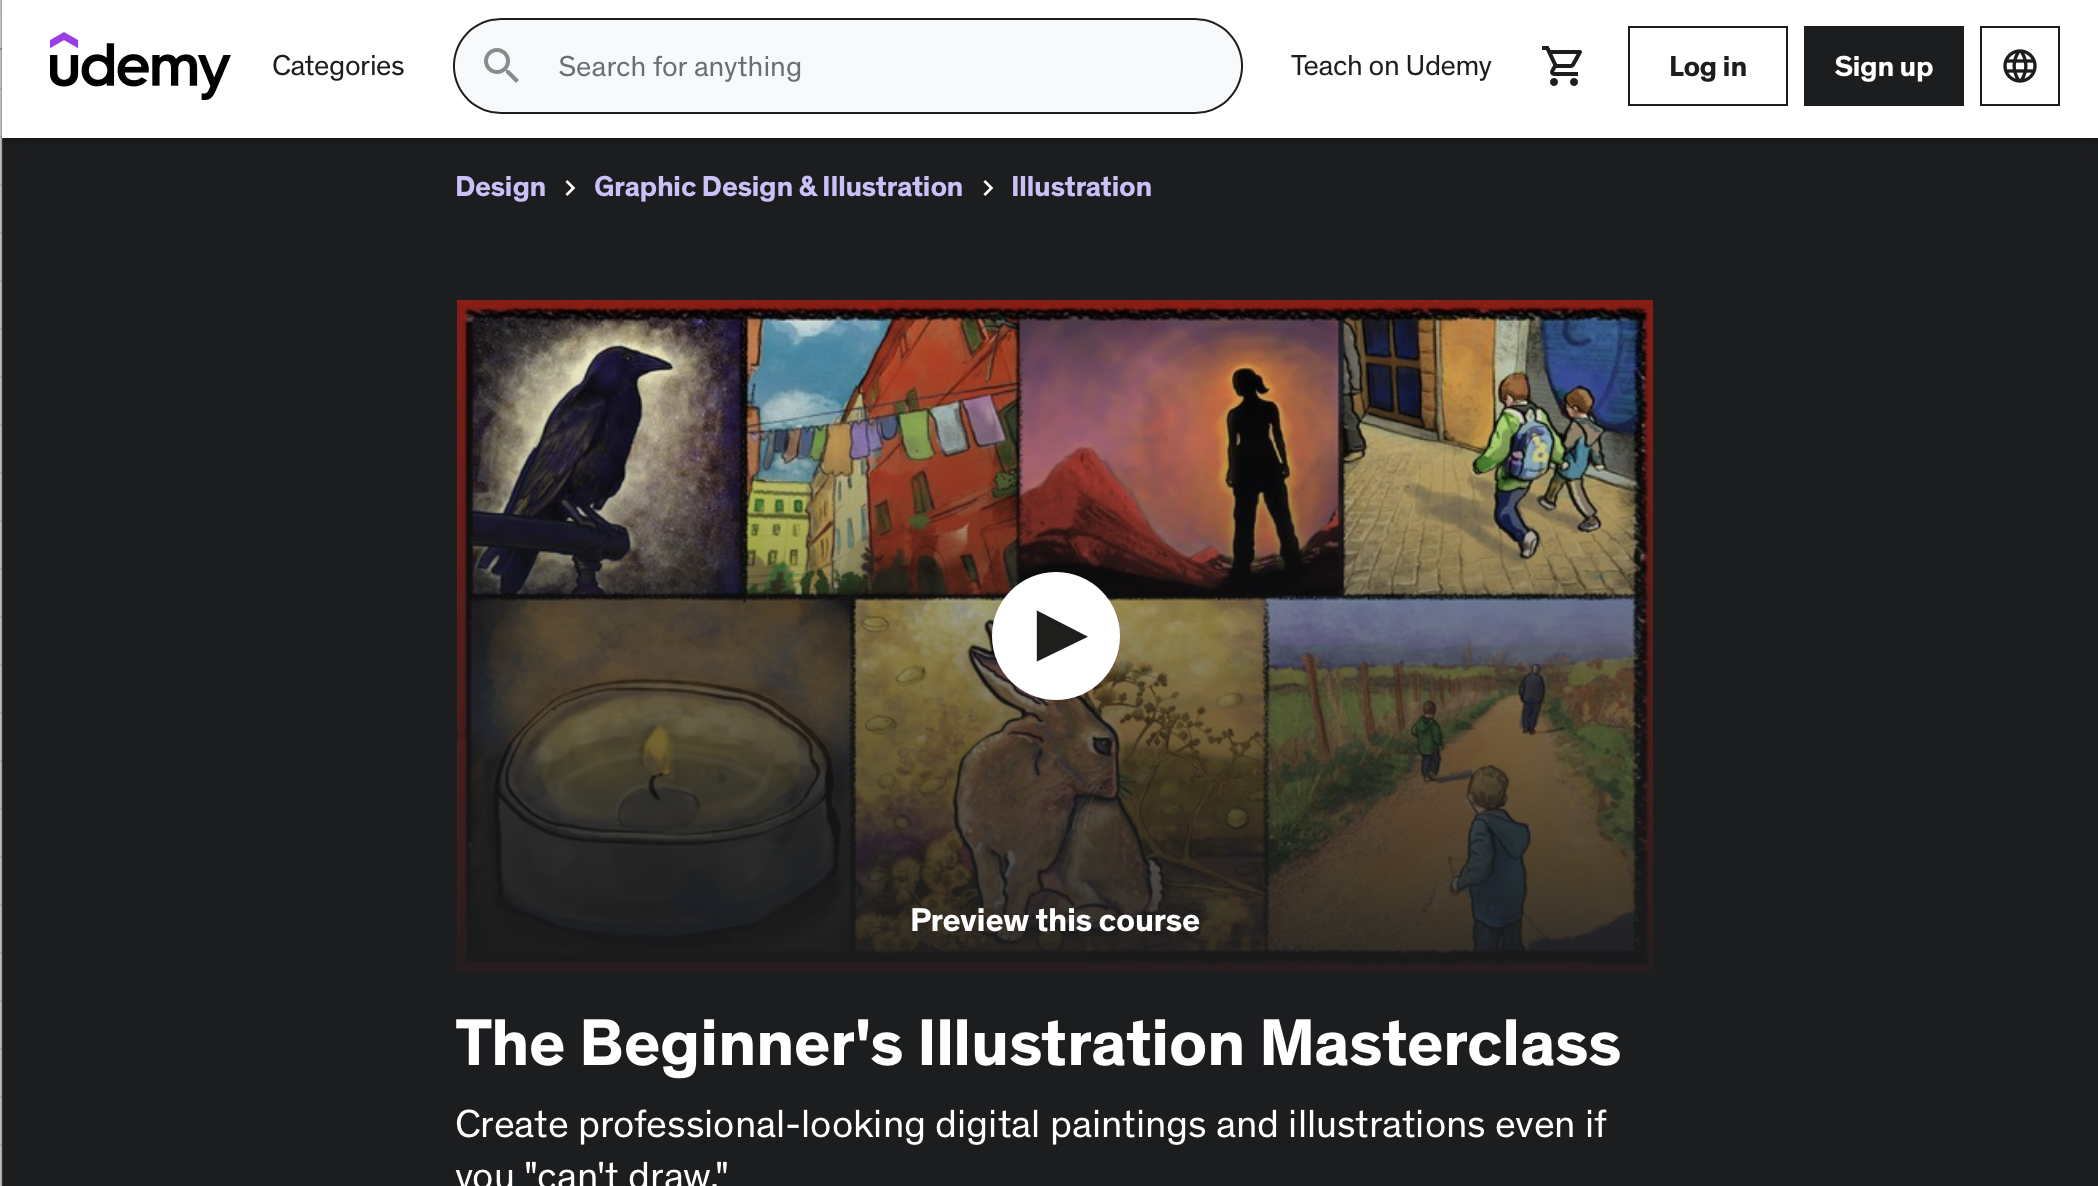The width and height of the screenshot is (2098, 1186).
Task: Click the shopping cart icon
Action: click(1561, 65)
